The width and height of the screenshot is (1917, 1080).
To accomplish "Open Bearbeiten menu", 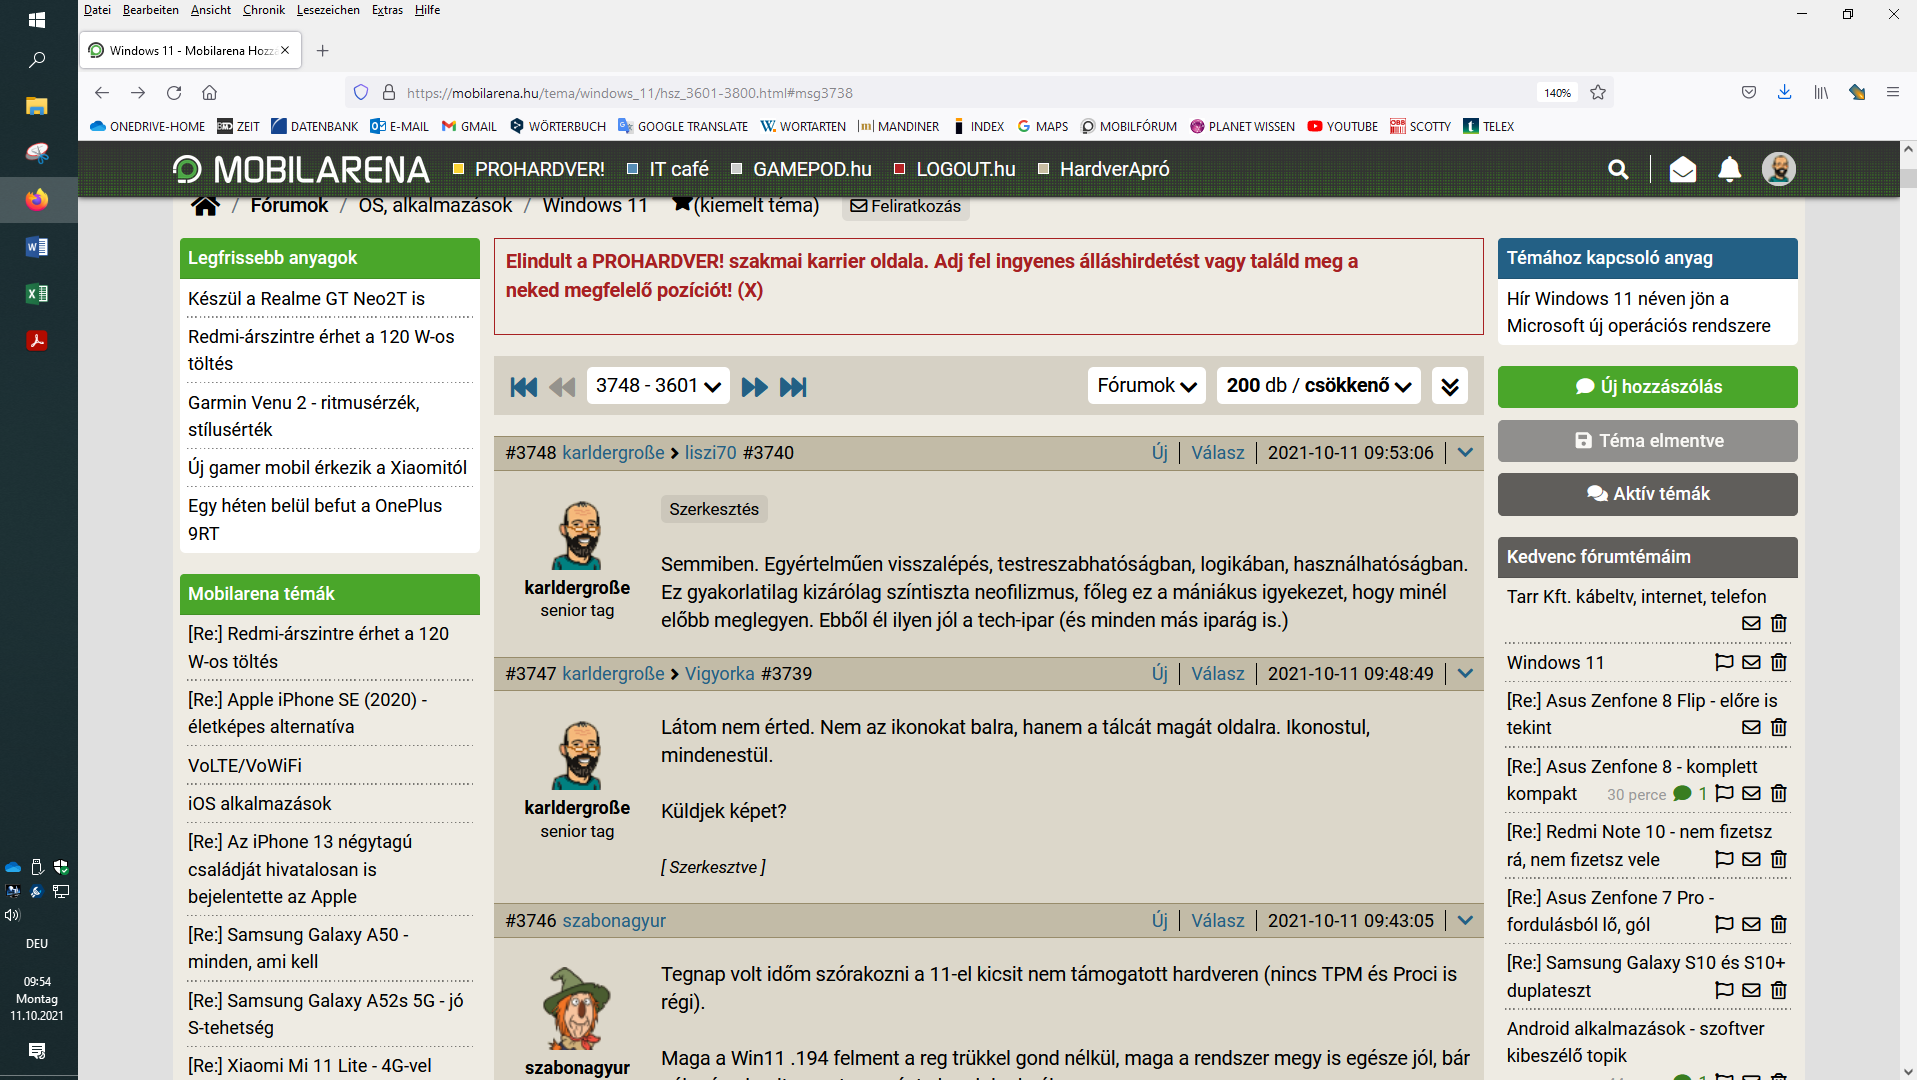I will (x=151, y=10).
